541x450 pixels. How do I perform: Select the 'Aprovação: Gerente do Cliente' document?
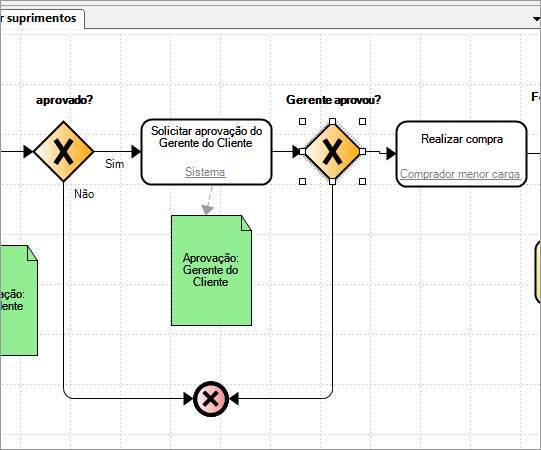coord(212,271)
